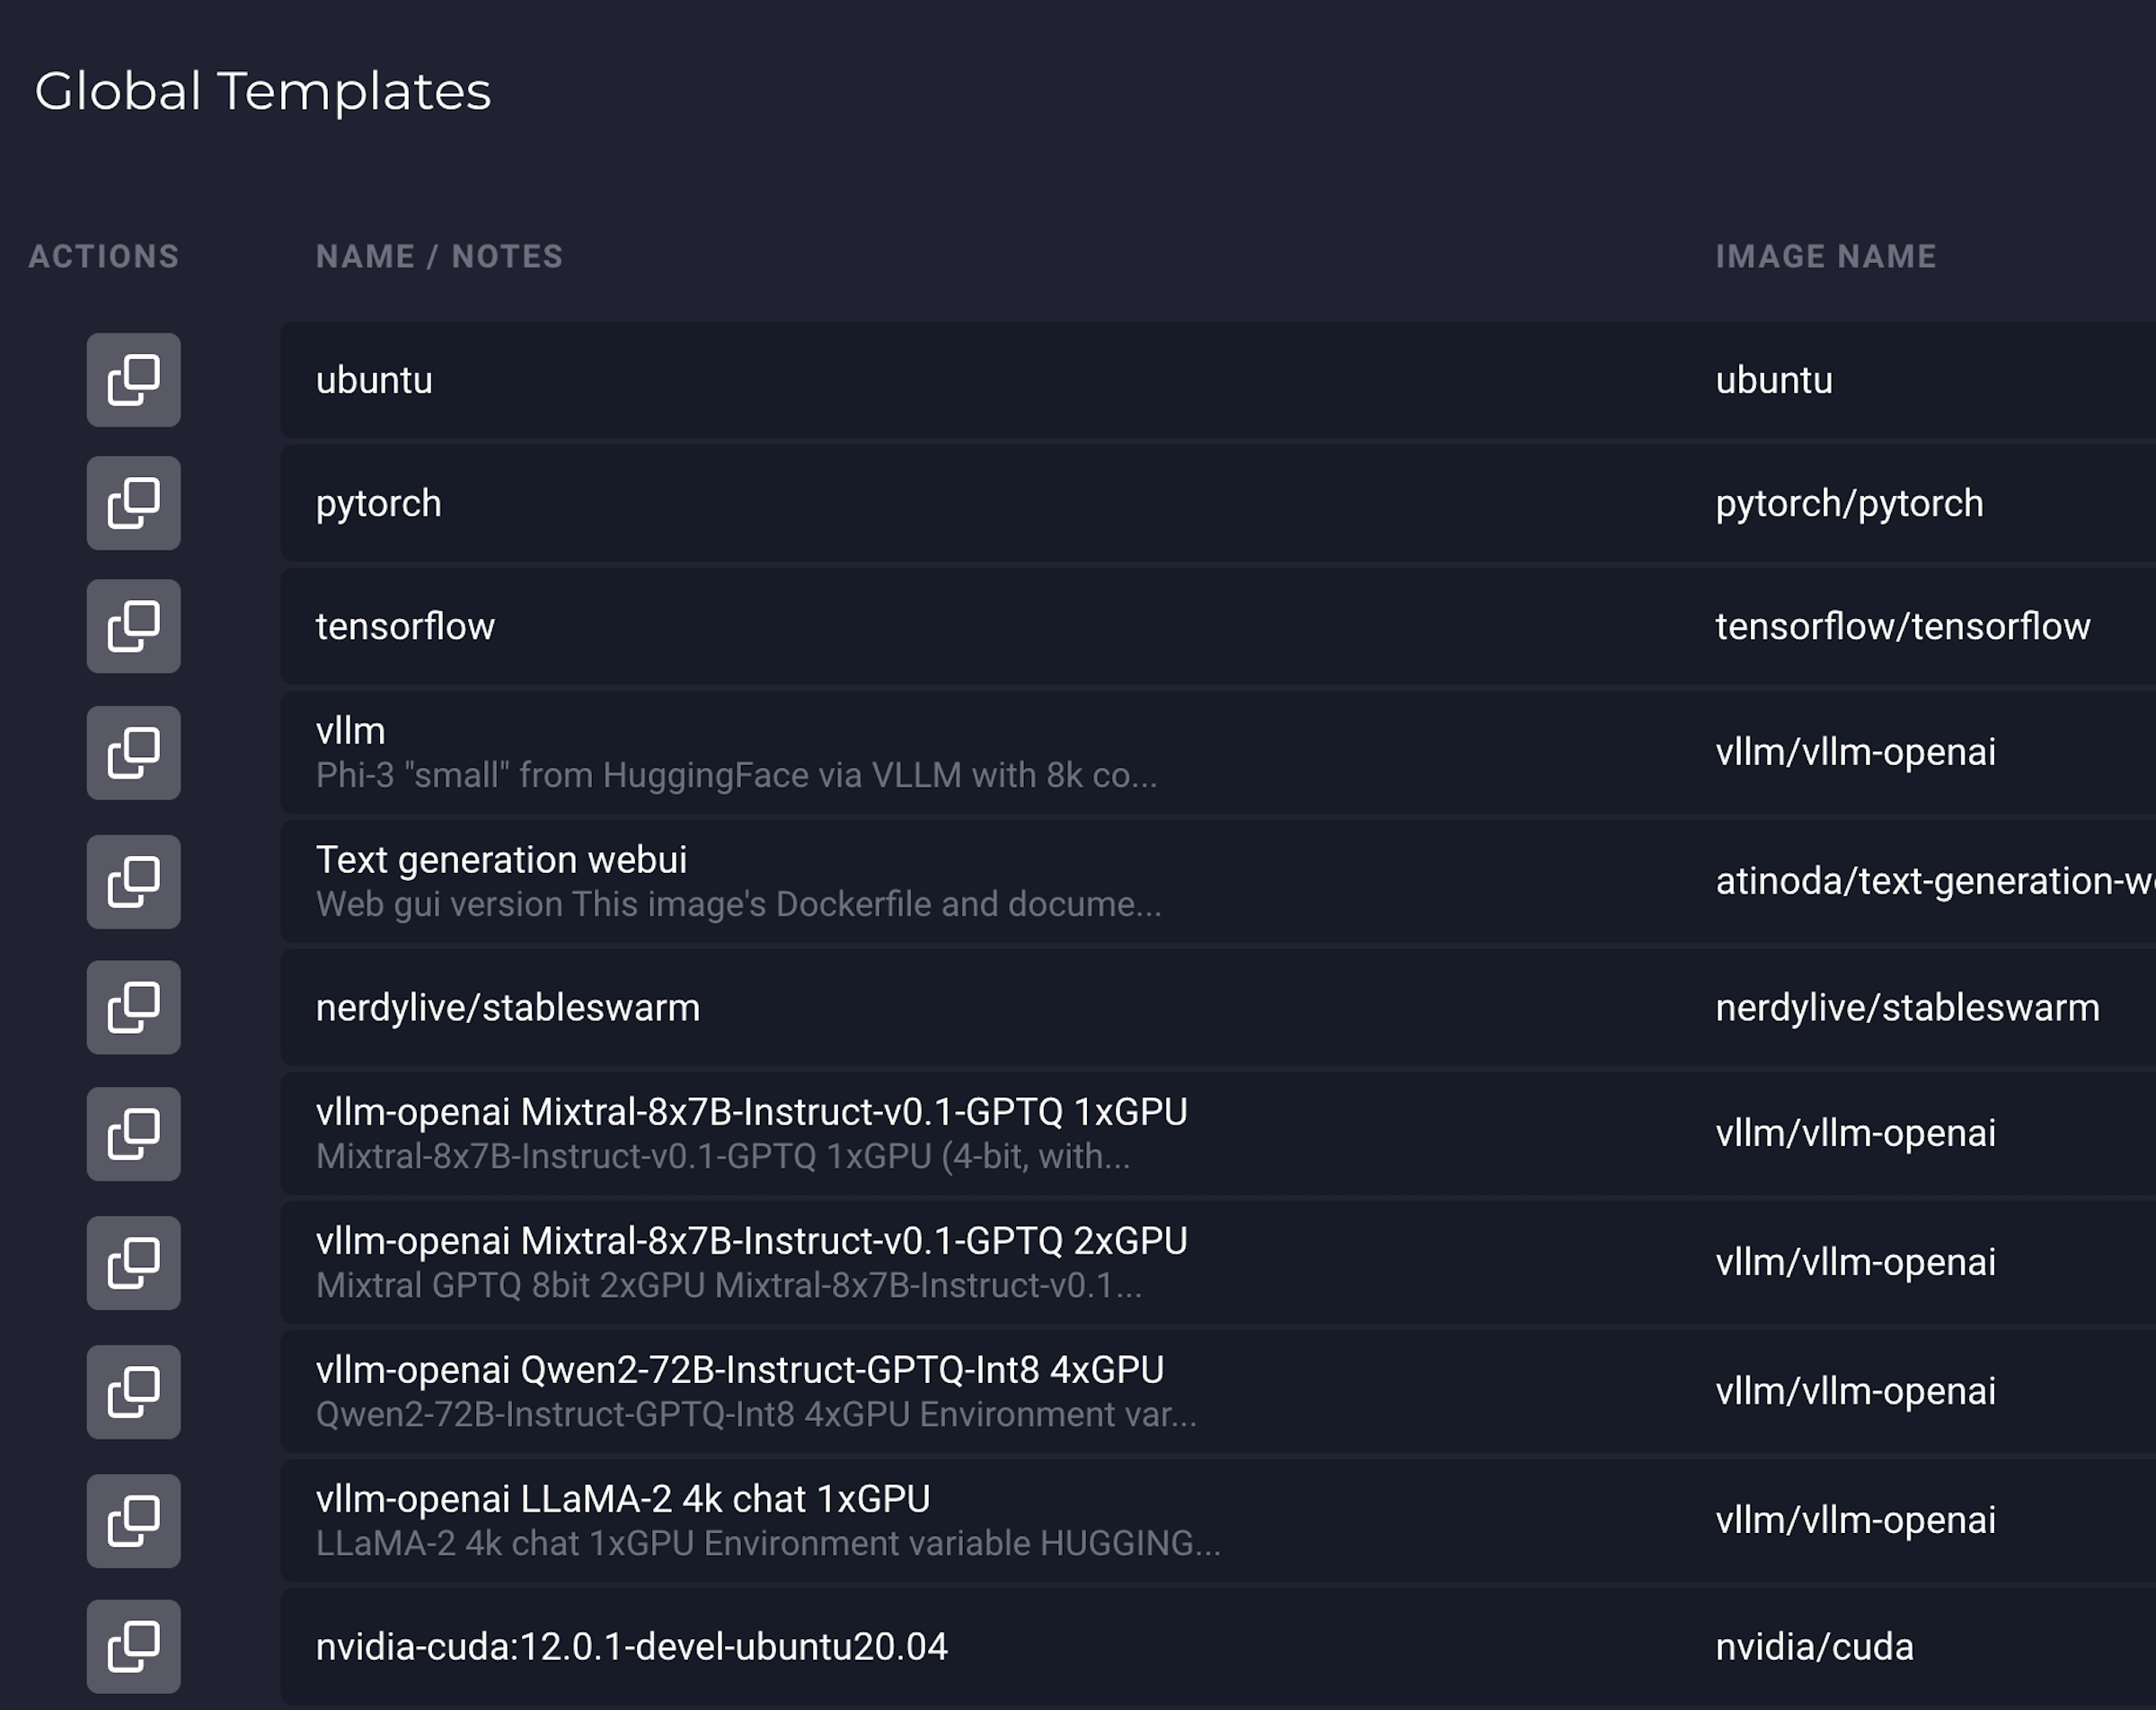The image size is (2156, 1710).
Task: Copy the pytorch template
Action: tap(133, 504)
